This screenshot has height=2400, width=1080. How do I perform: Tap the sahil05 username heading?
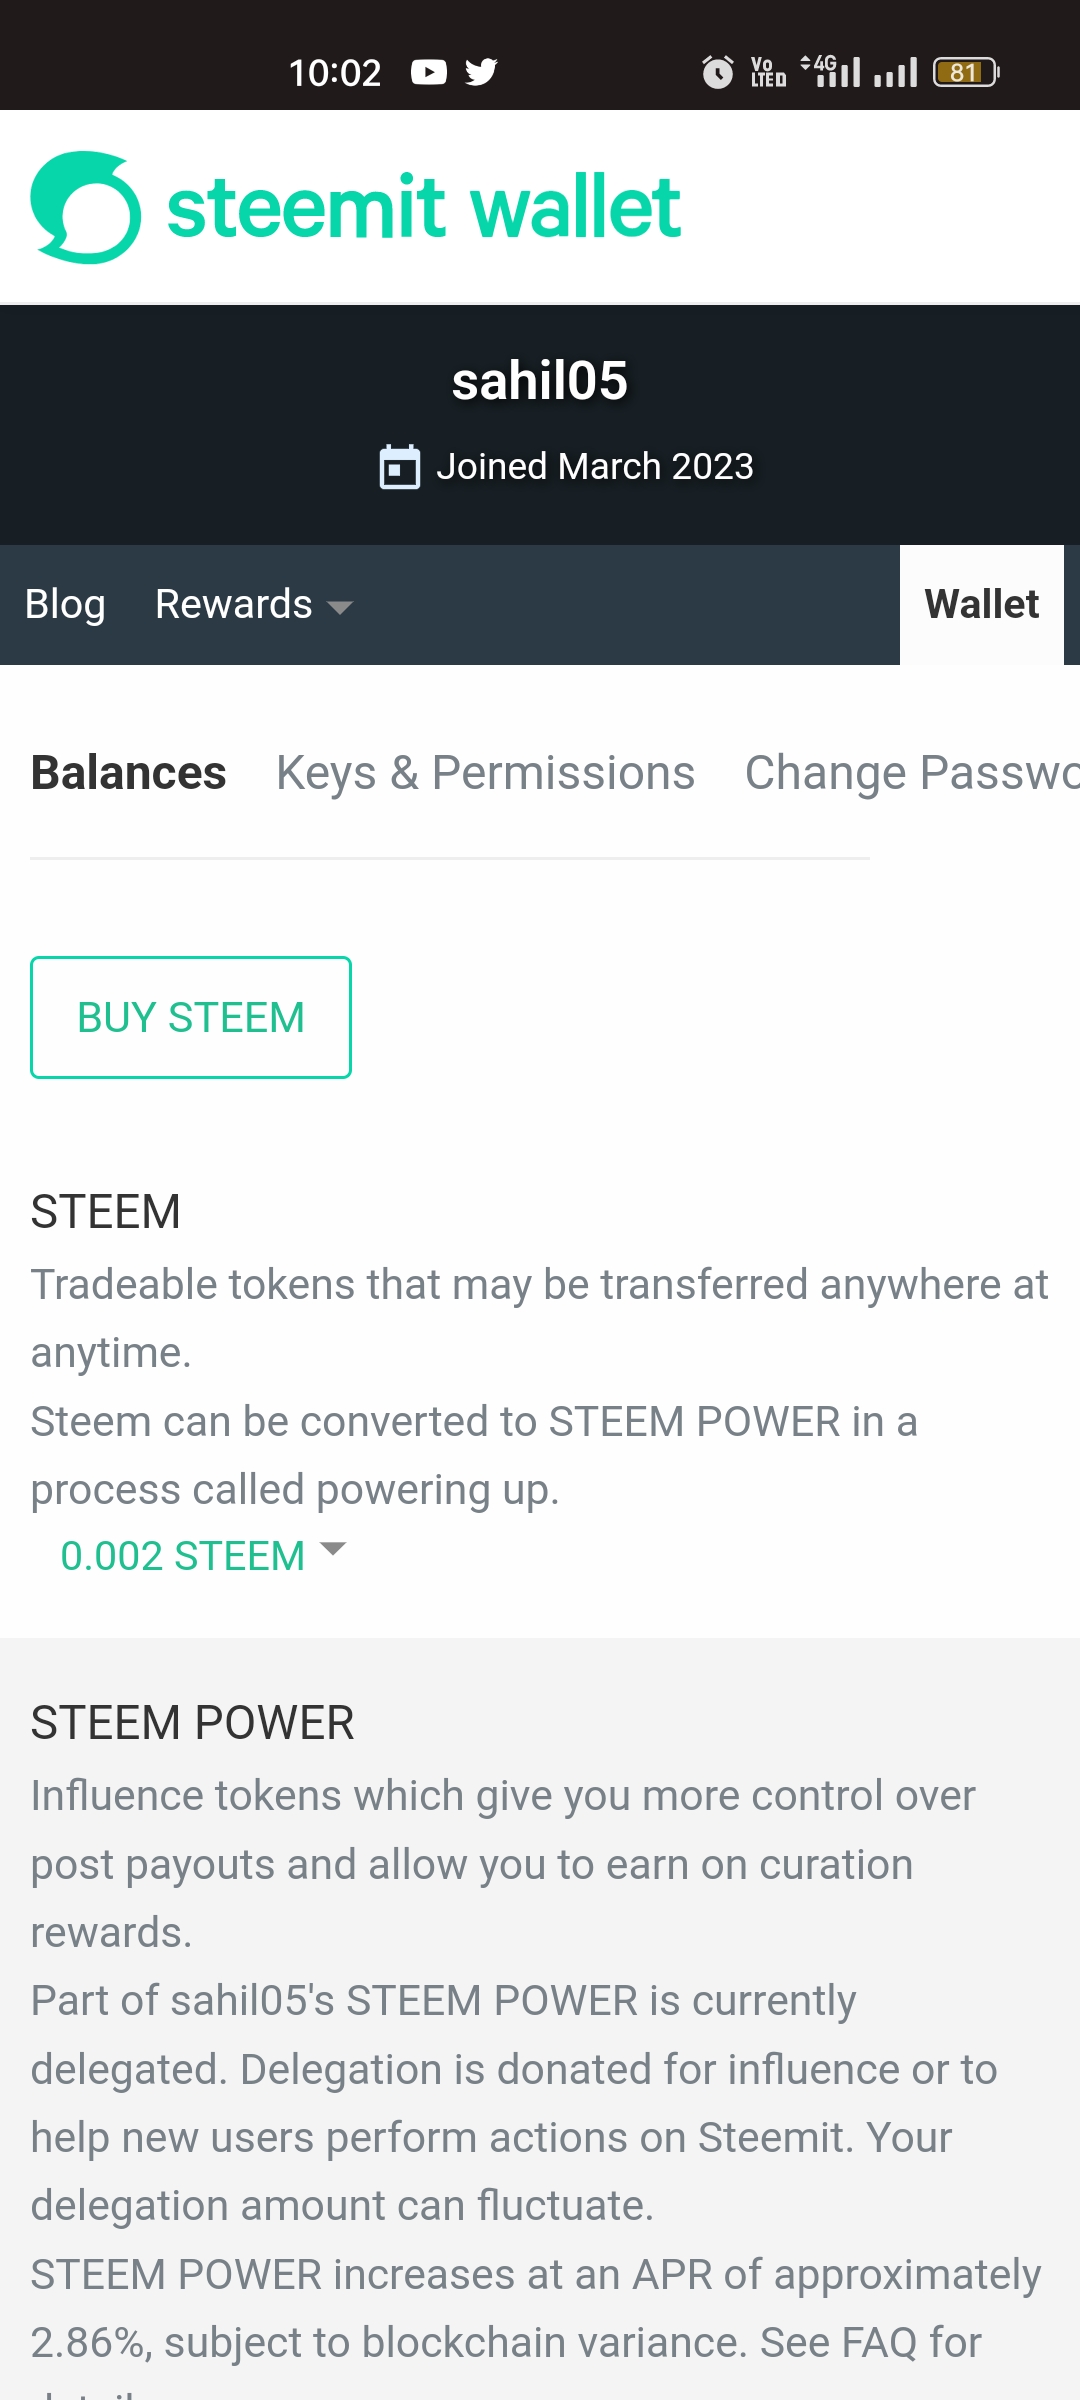[540, 381]
